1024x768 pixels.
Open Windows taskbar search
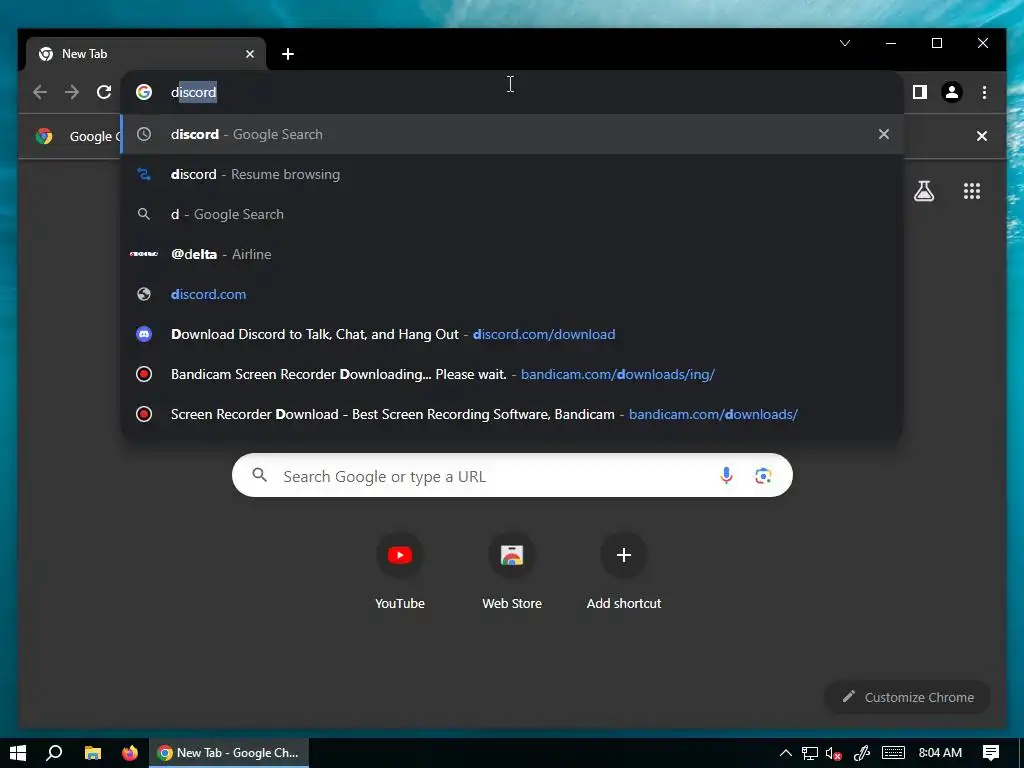click(54, 753)
